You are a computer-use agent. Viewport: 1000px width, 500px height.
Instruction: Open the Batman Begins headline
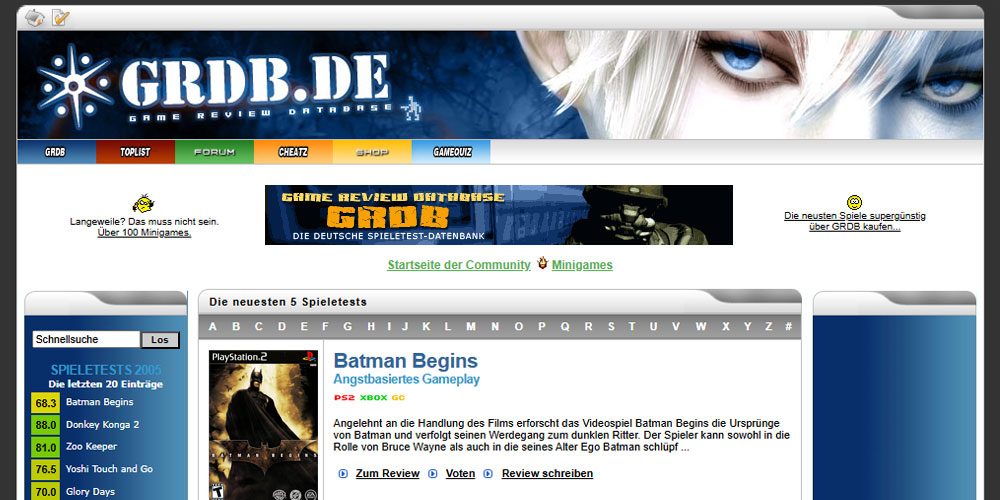pyautogui.click(x=406, y=361)
